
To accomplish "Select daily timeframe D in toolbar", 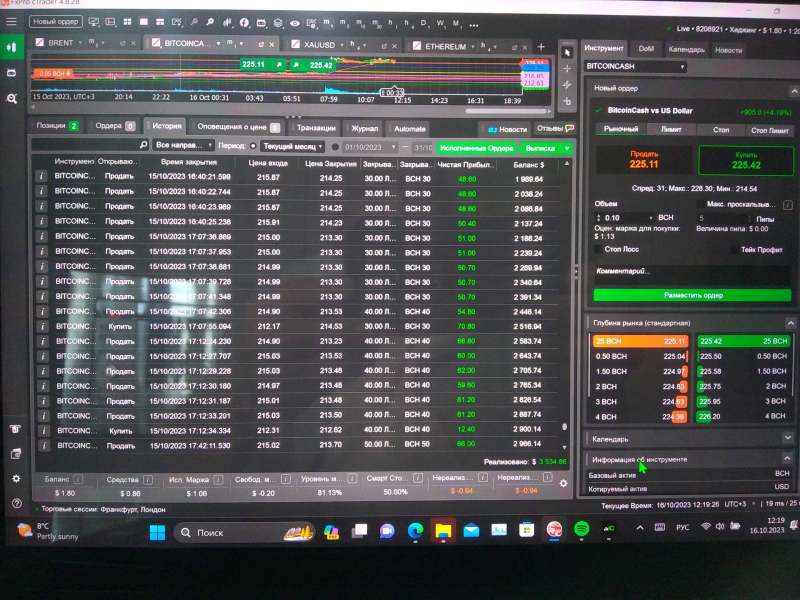I will point(423,23).
